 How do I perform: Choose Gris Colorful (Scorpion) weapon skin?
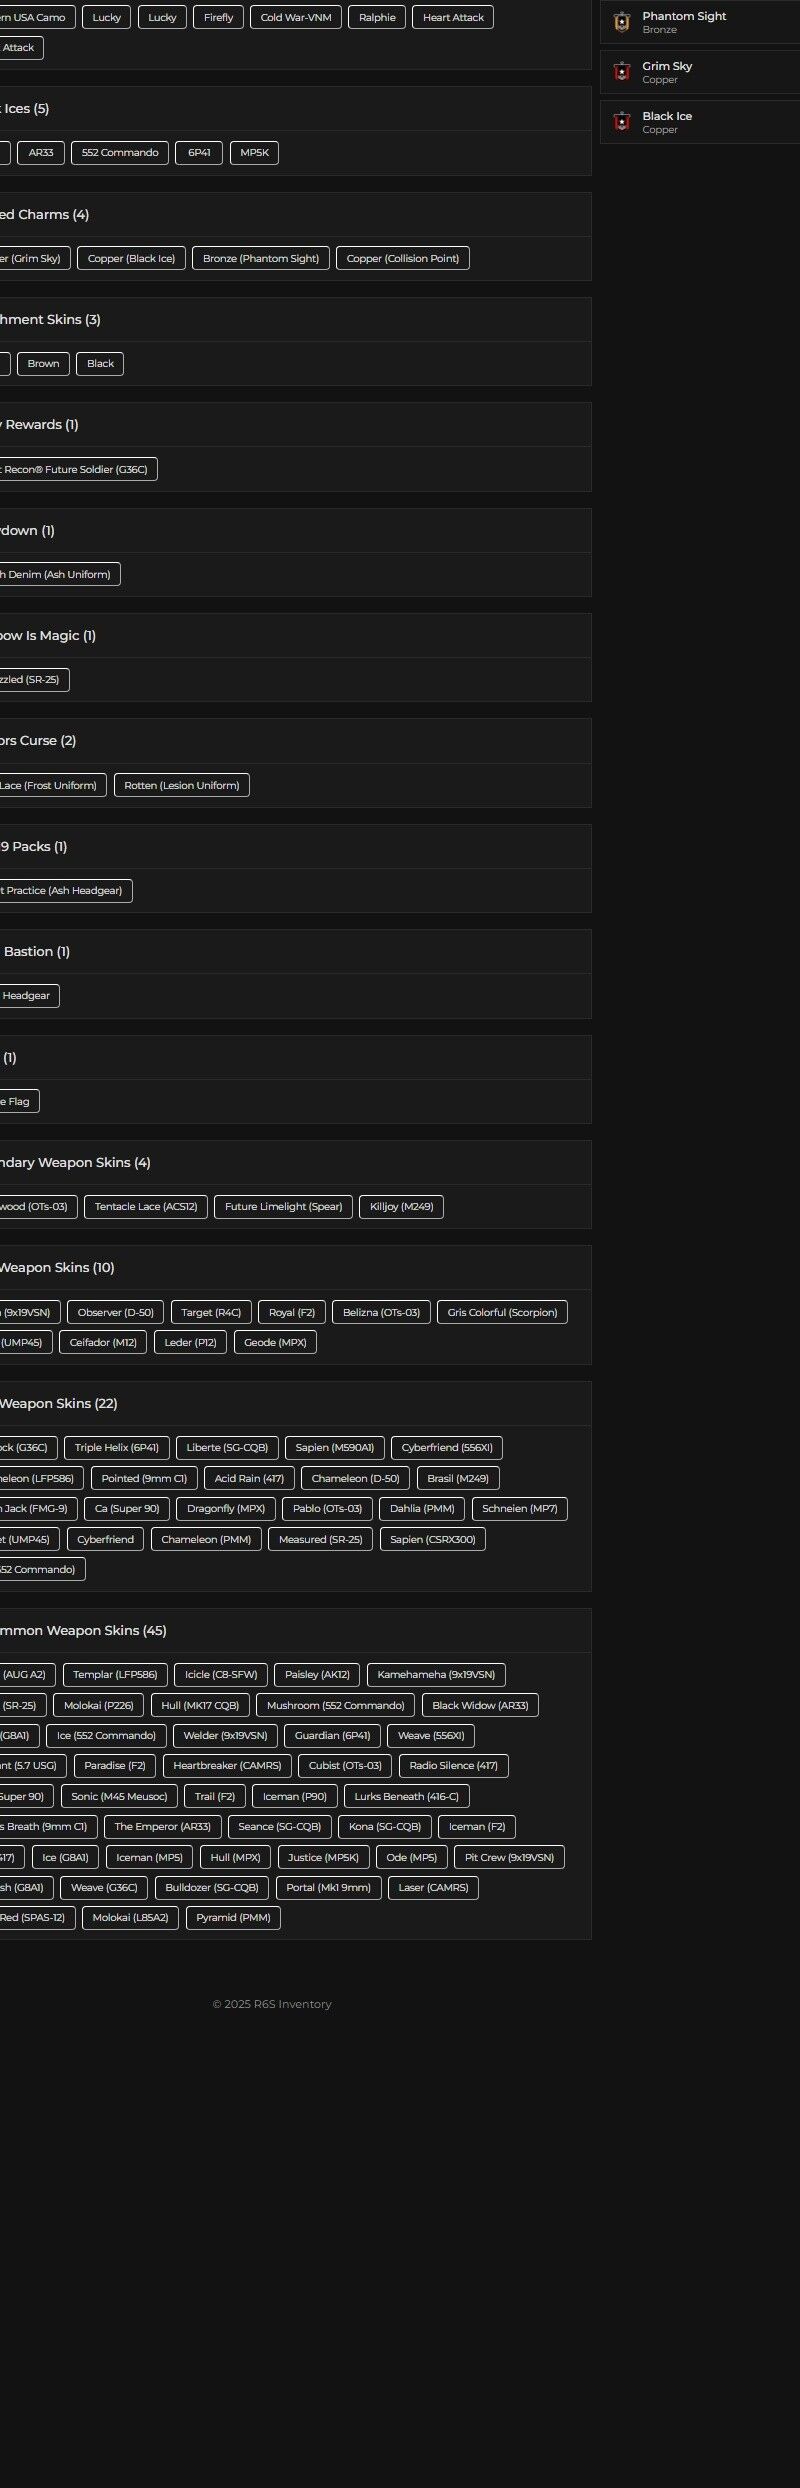[502, 1313]
